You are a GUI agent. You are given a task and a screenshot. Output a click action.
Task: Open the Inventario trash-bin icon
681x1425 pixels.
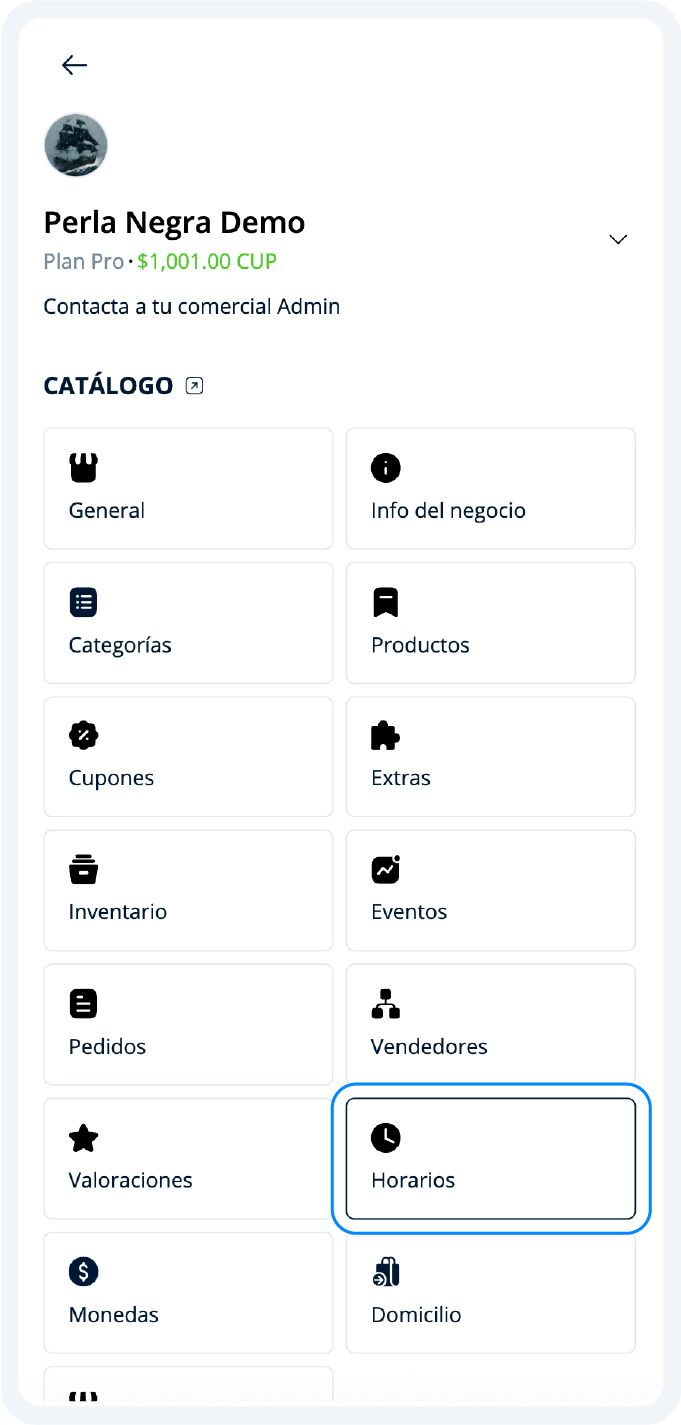click(83, 869)
